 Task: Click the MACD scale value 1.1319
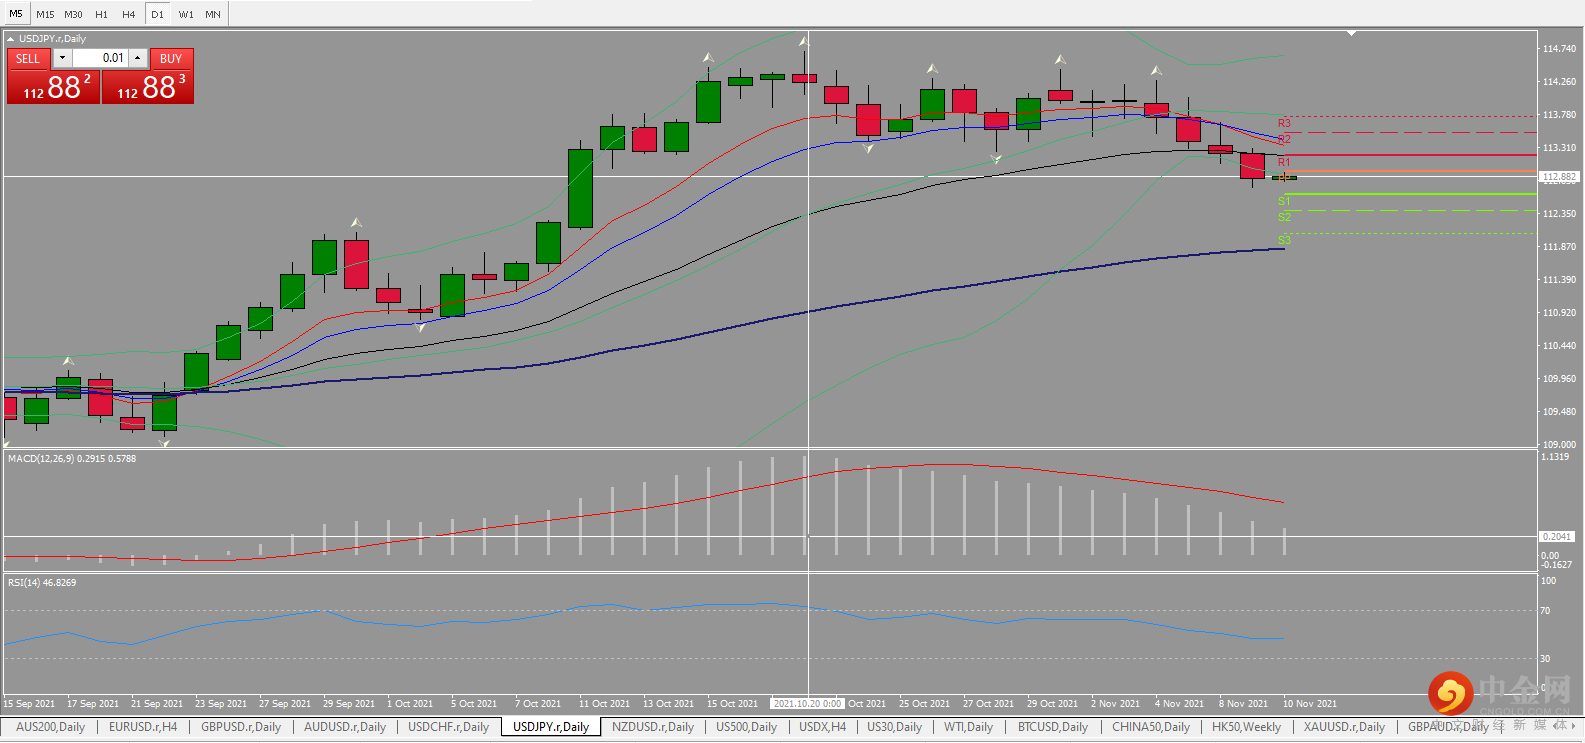pos(1555,457)
